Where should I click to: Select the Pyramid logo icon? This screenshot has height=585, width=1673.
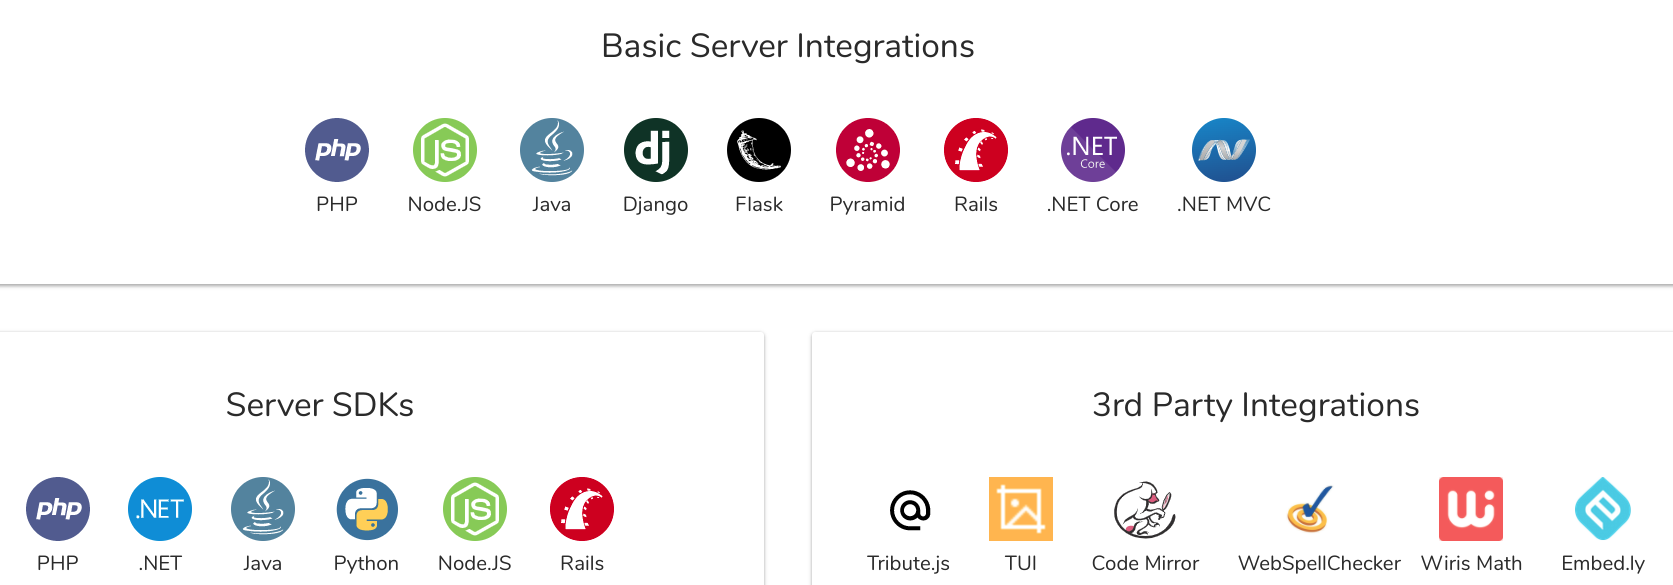point(868,150)
